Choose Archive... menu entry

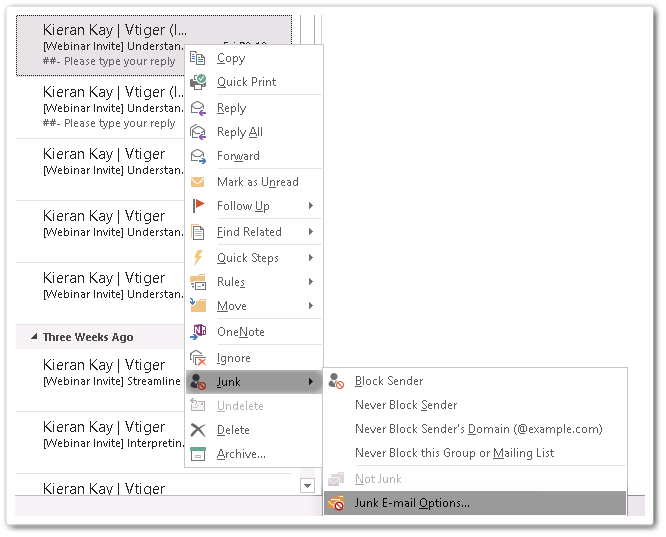tap(254, 454)
